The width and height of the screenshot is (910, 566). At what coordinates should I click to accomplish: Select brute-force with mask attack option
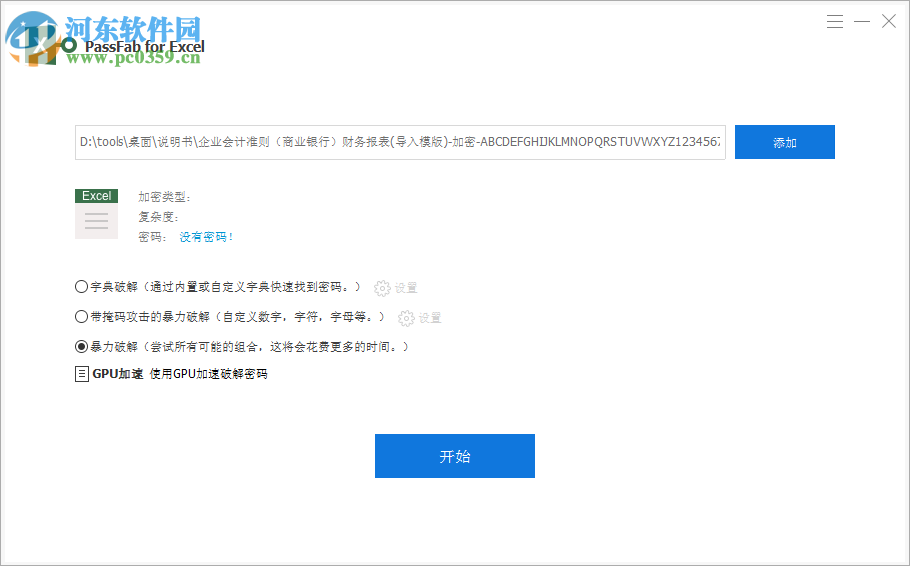tap(81, 317)
